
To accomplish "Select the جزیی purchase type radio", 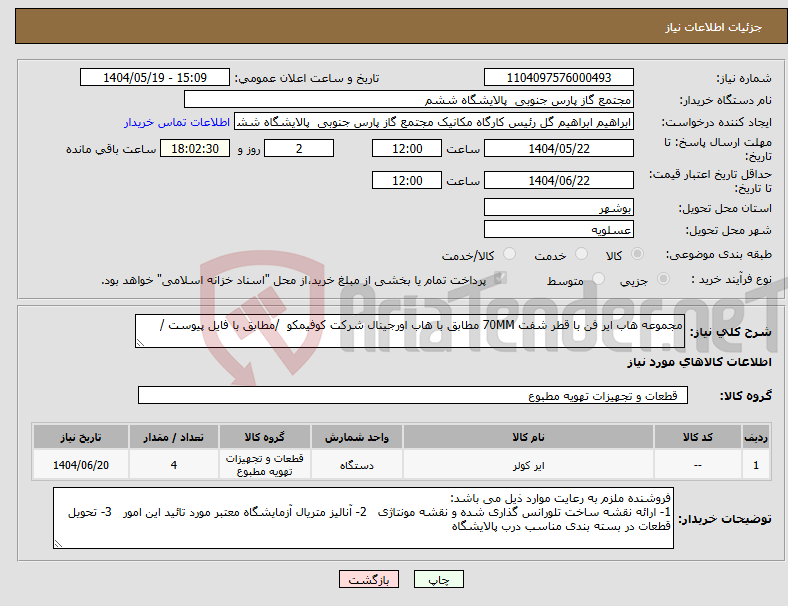I will coord(663,279).
